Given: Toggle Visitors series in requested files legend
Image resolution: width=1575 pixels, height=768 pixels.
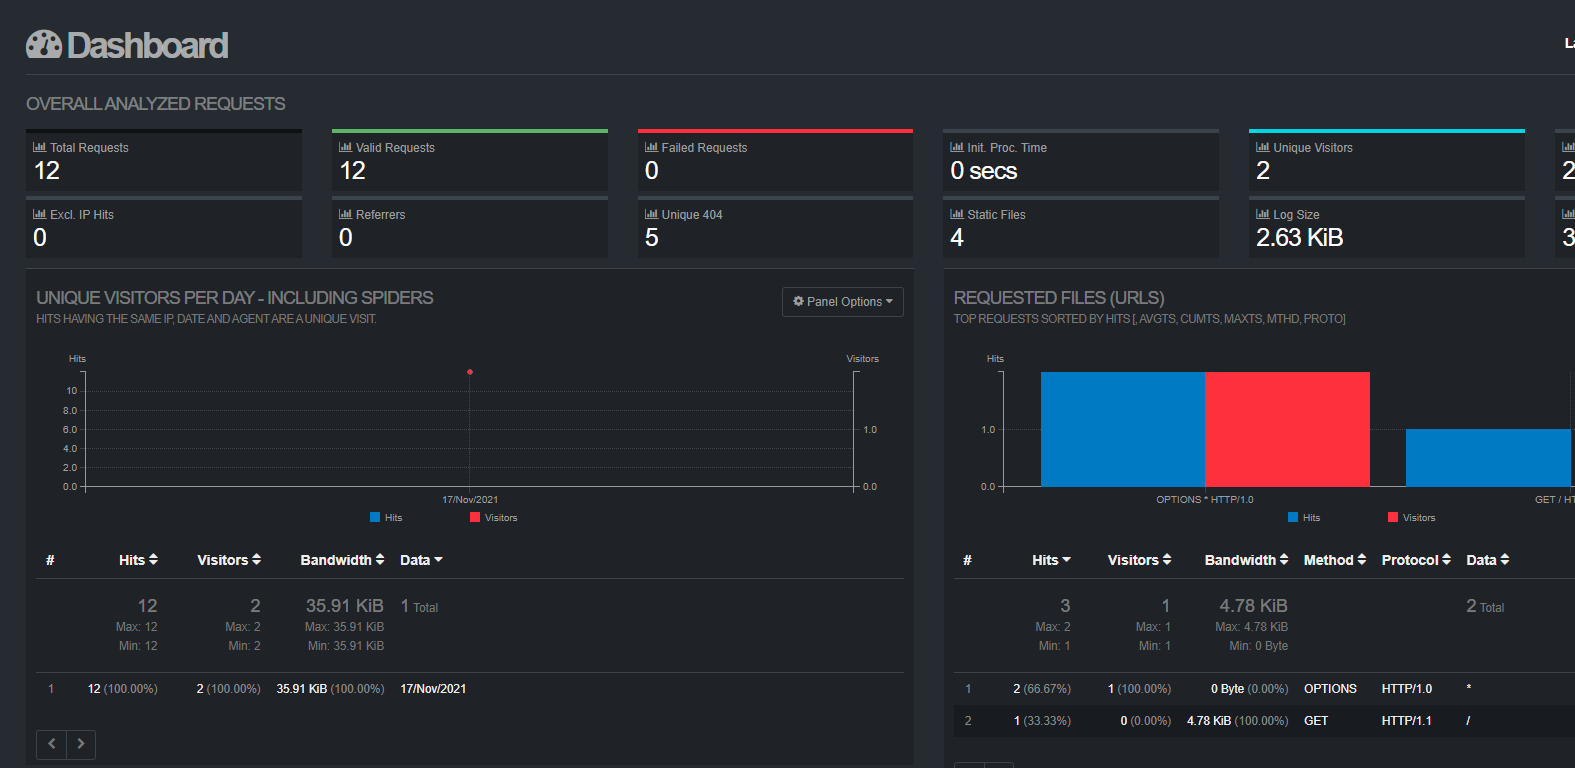Looking at the screenshot, I should click(1412, 518).
